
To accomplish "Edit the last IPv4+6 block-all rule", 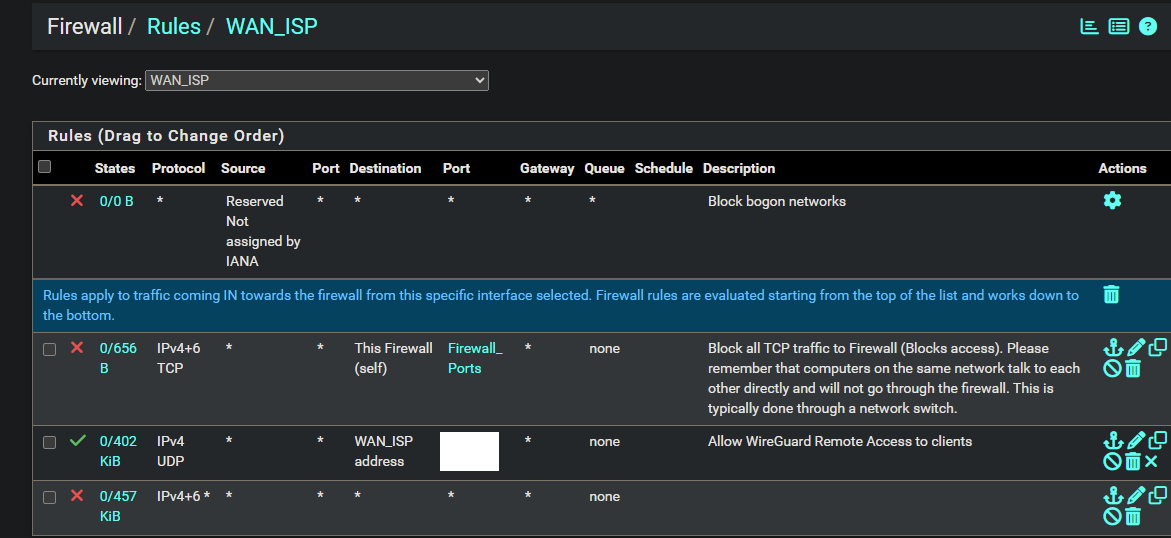I will click(1136, 495).
